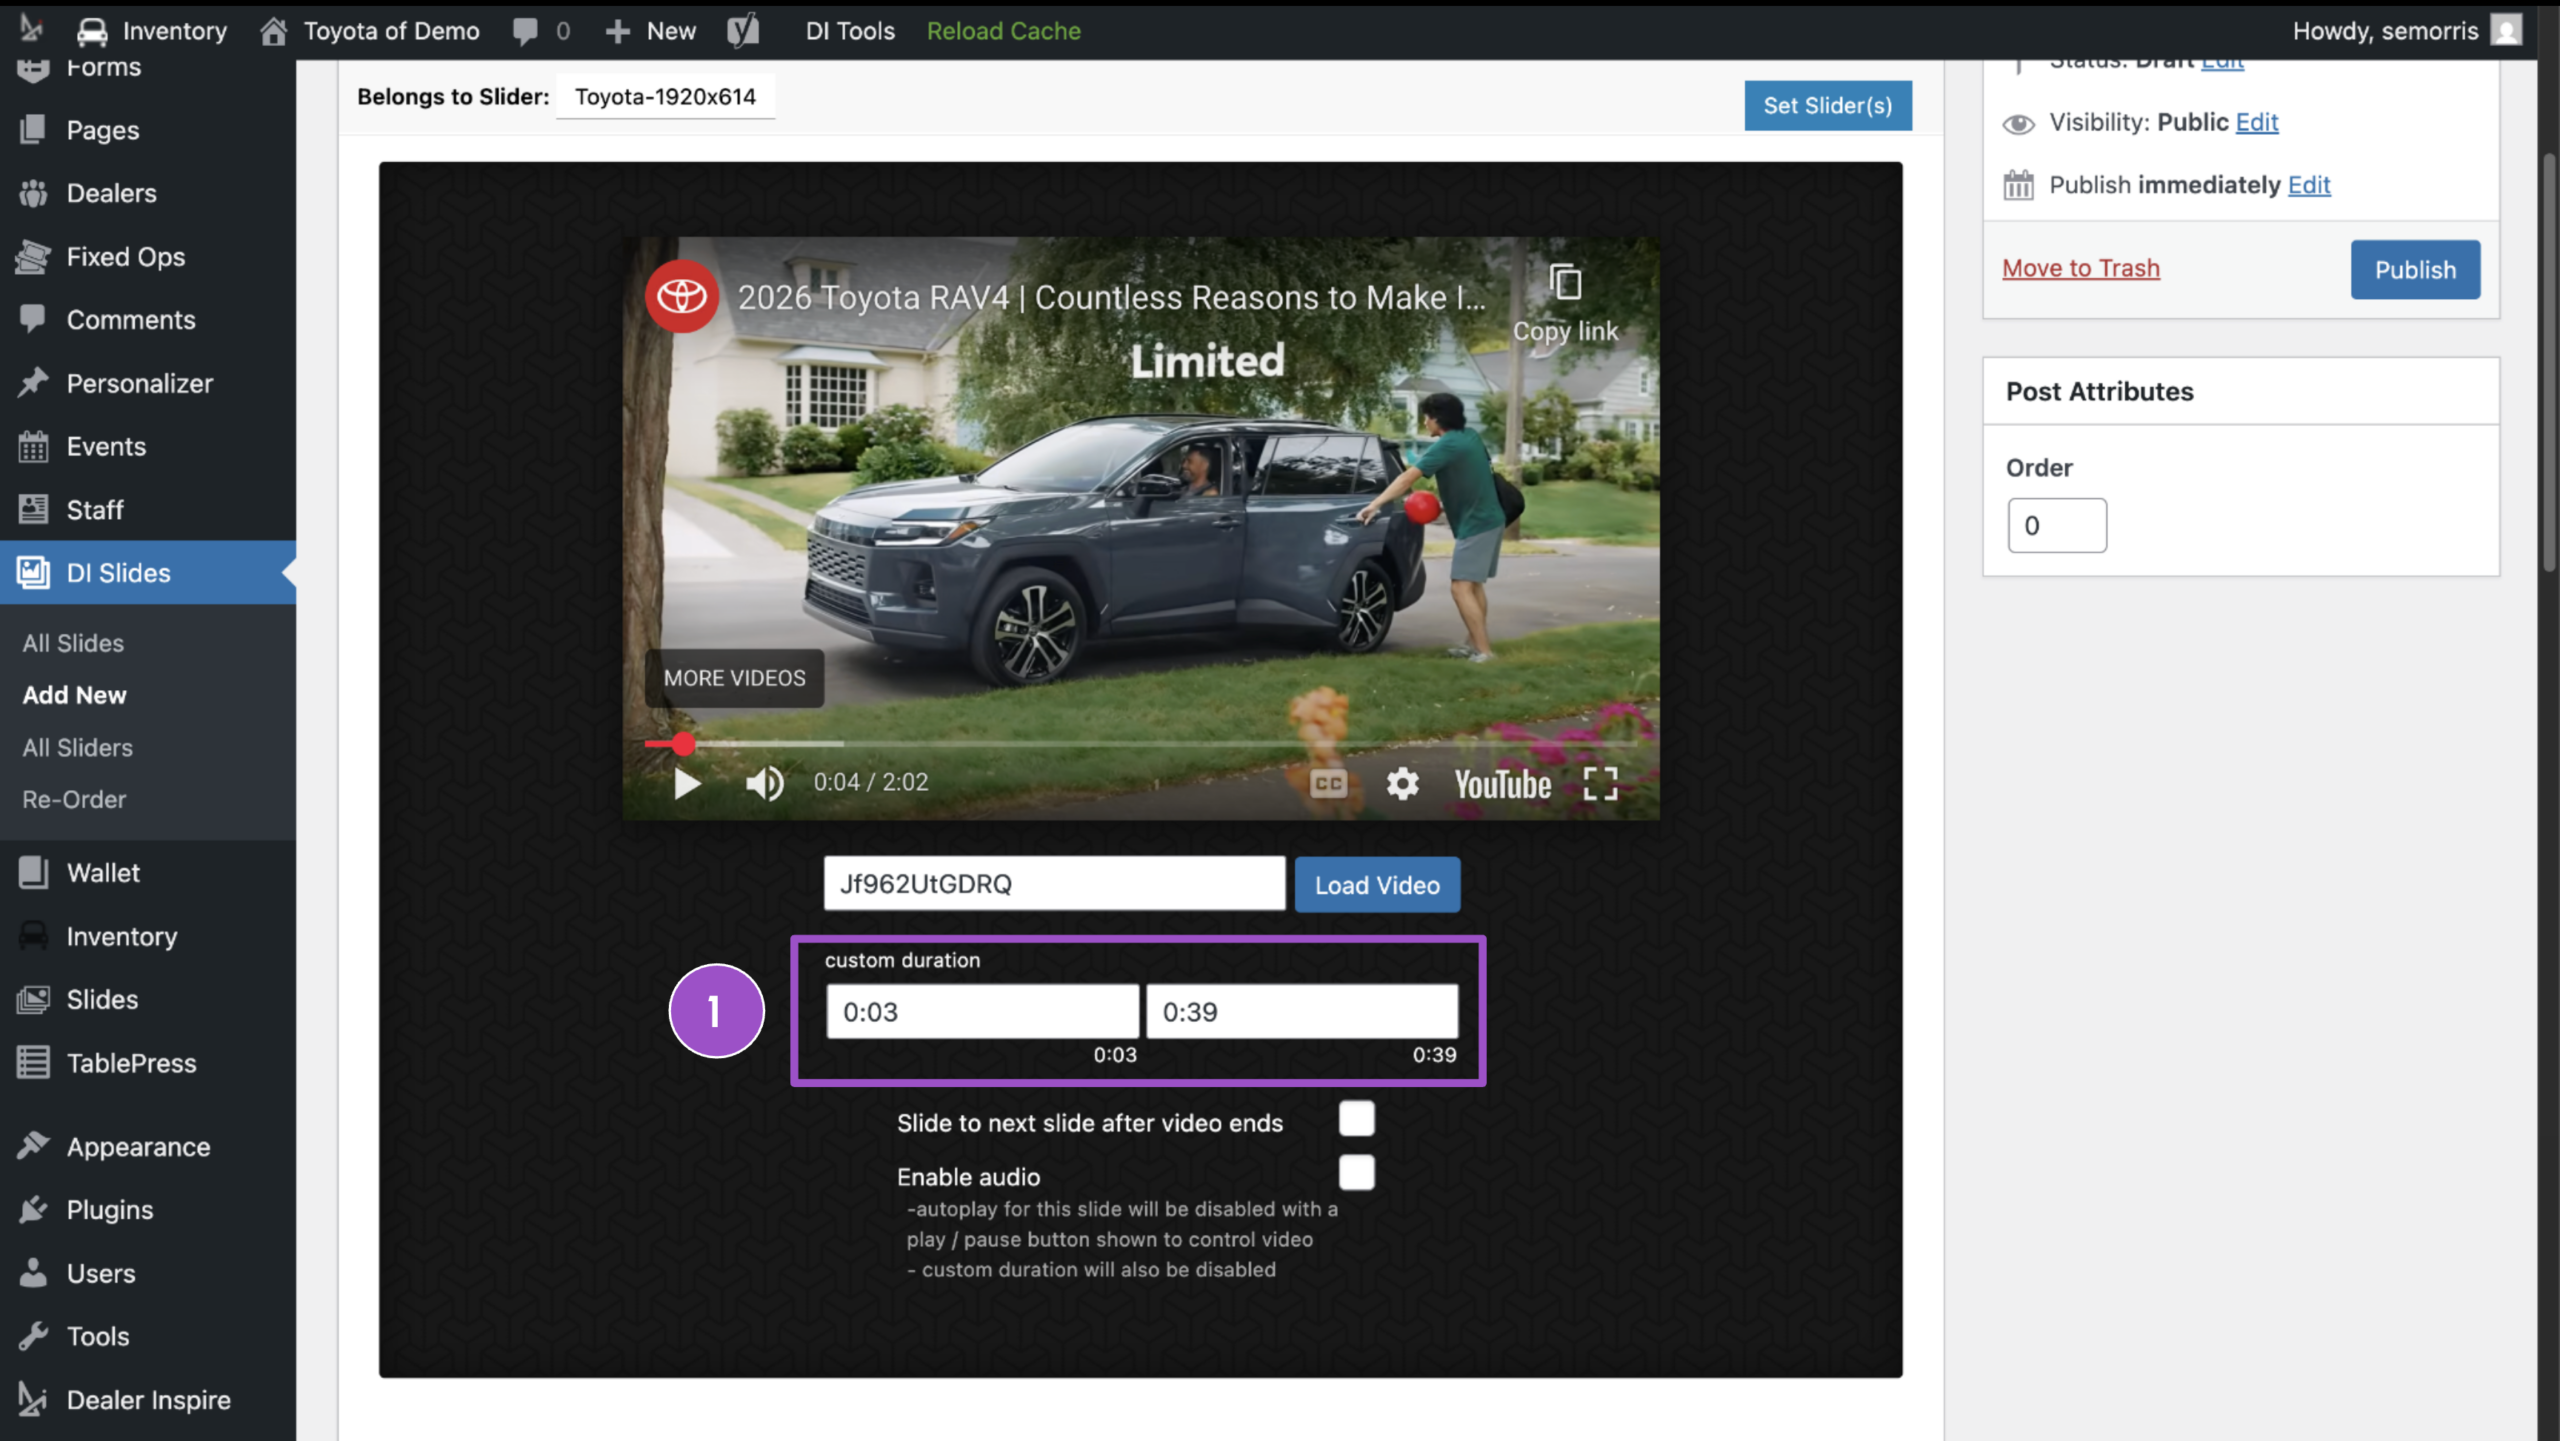Open the All Slides submenu item

[73, 643]
